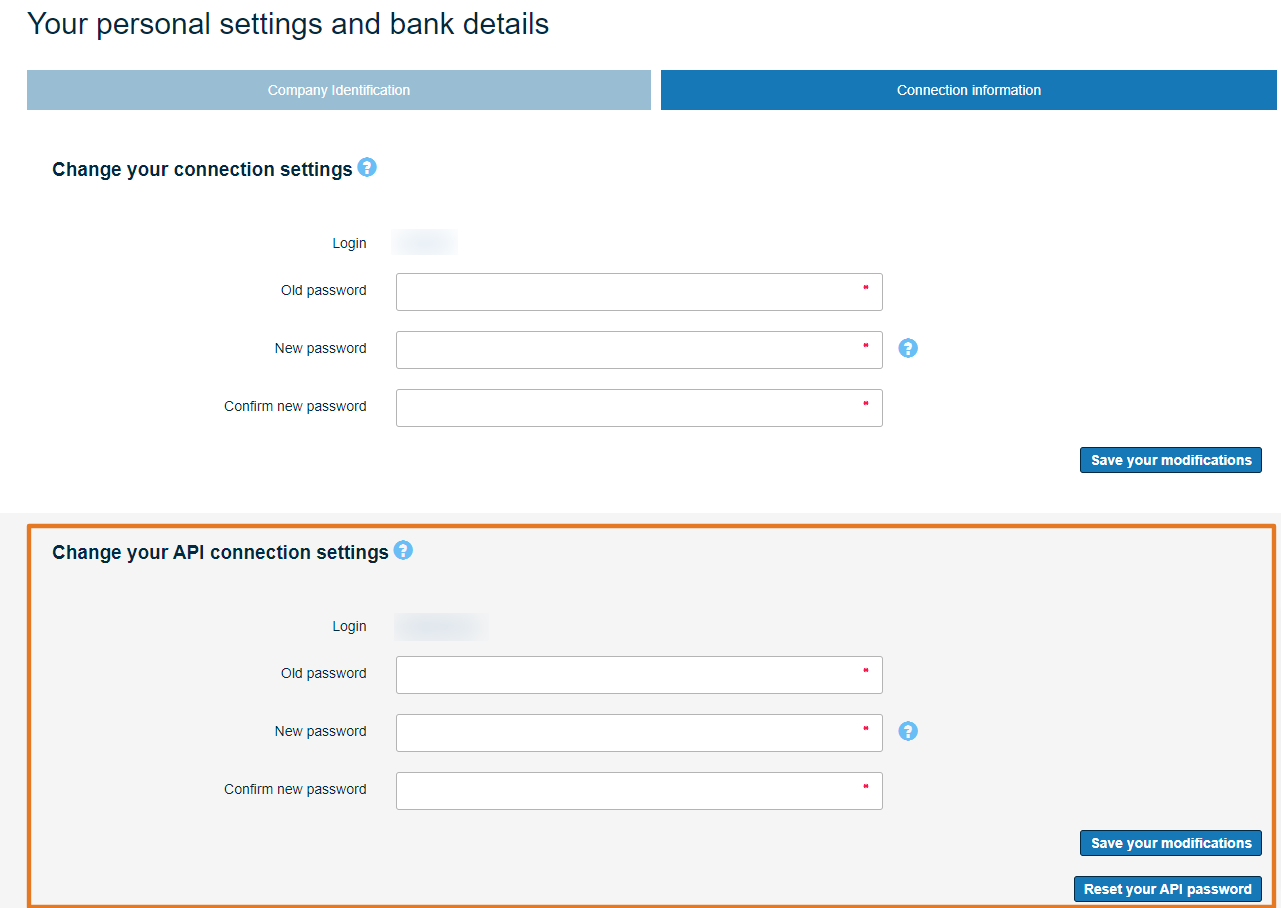The width and height of the screenshot is (1281, 908).
Task: Click help icon beside connection settings heading
Action: click(x=367, y=168)
